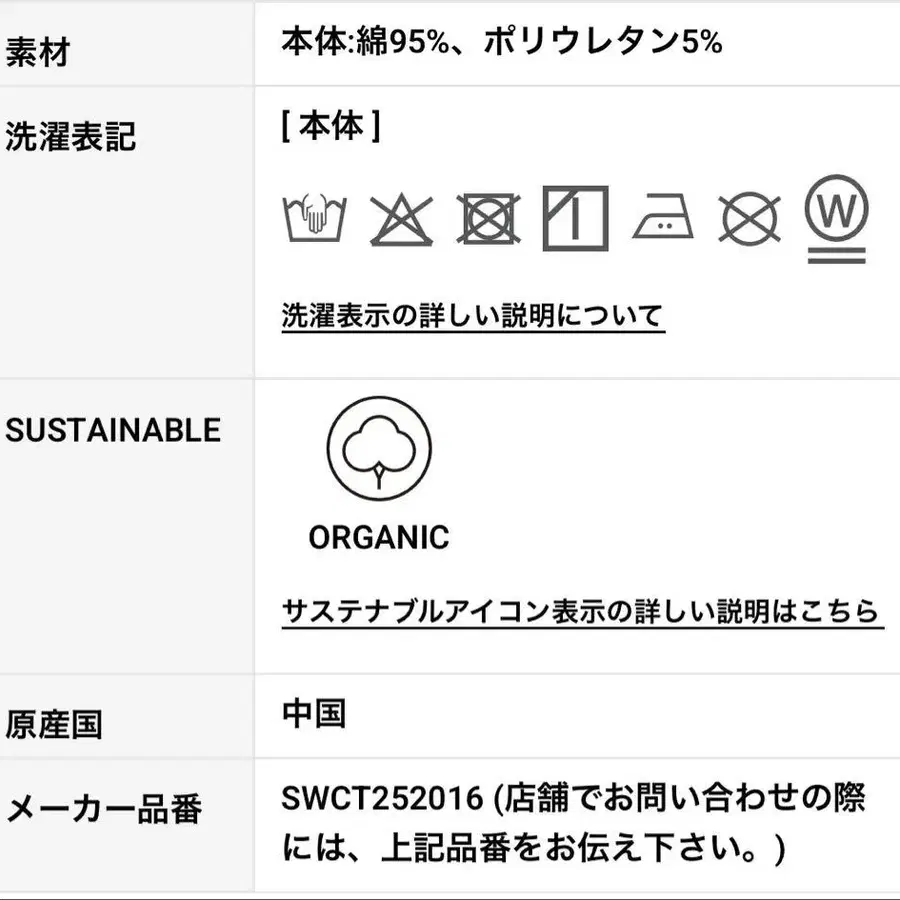Click the country of origin value 中国
The height and width of the screenshot is (900, 900).
click(x=314, y=713)
